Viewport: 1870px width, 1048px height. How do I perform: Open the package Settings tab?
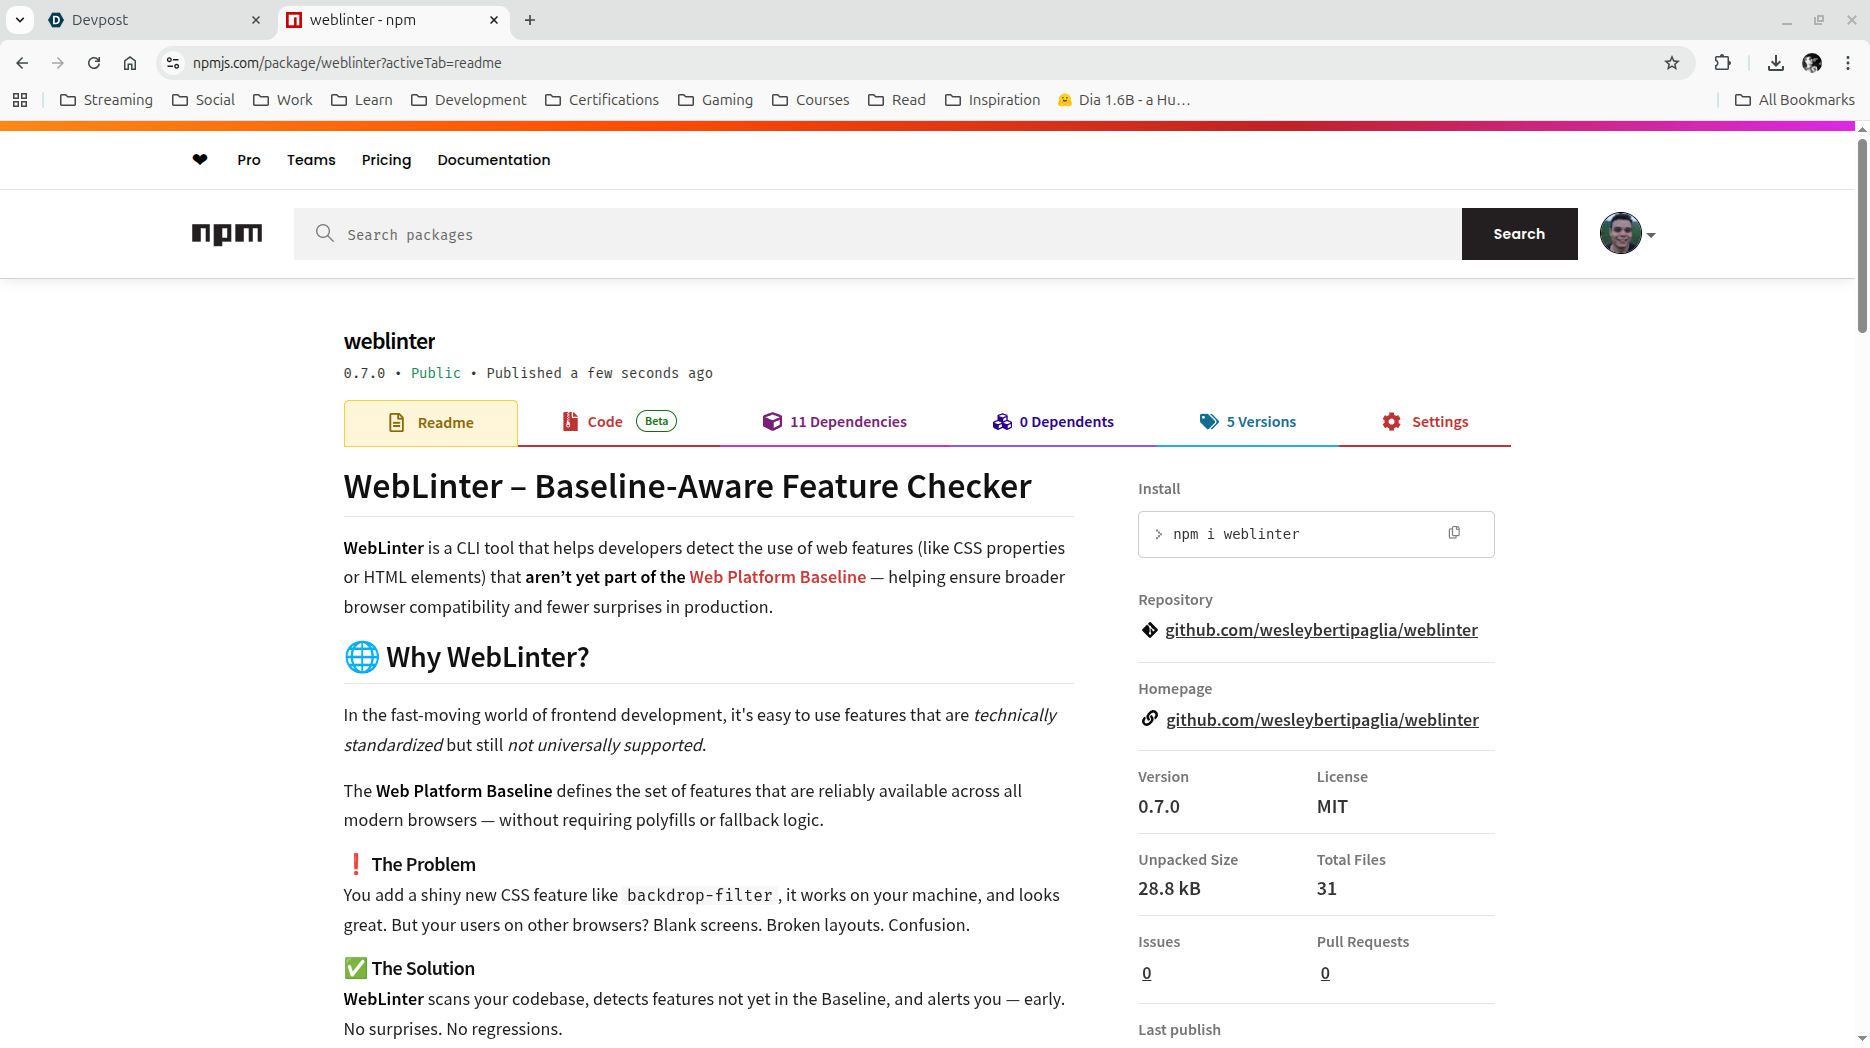point(1425,422)
